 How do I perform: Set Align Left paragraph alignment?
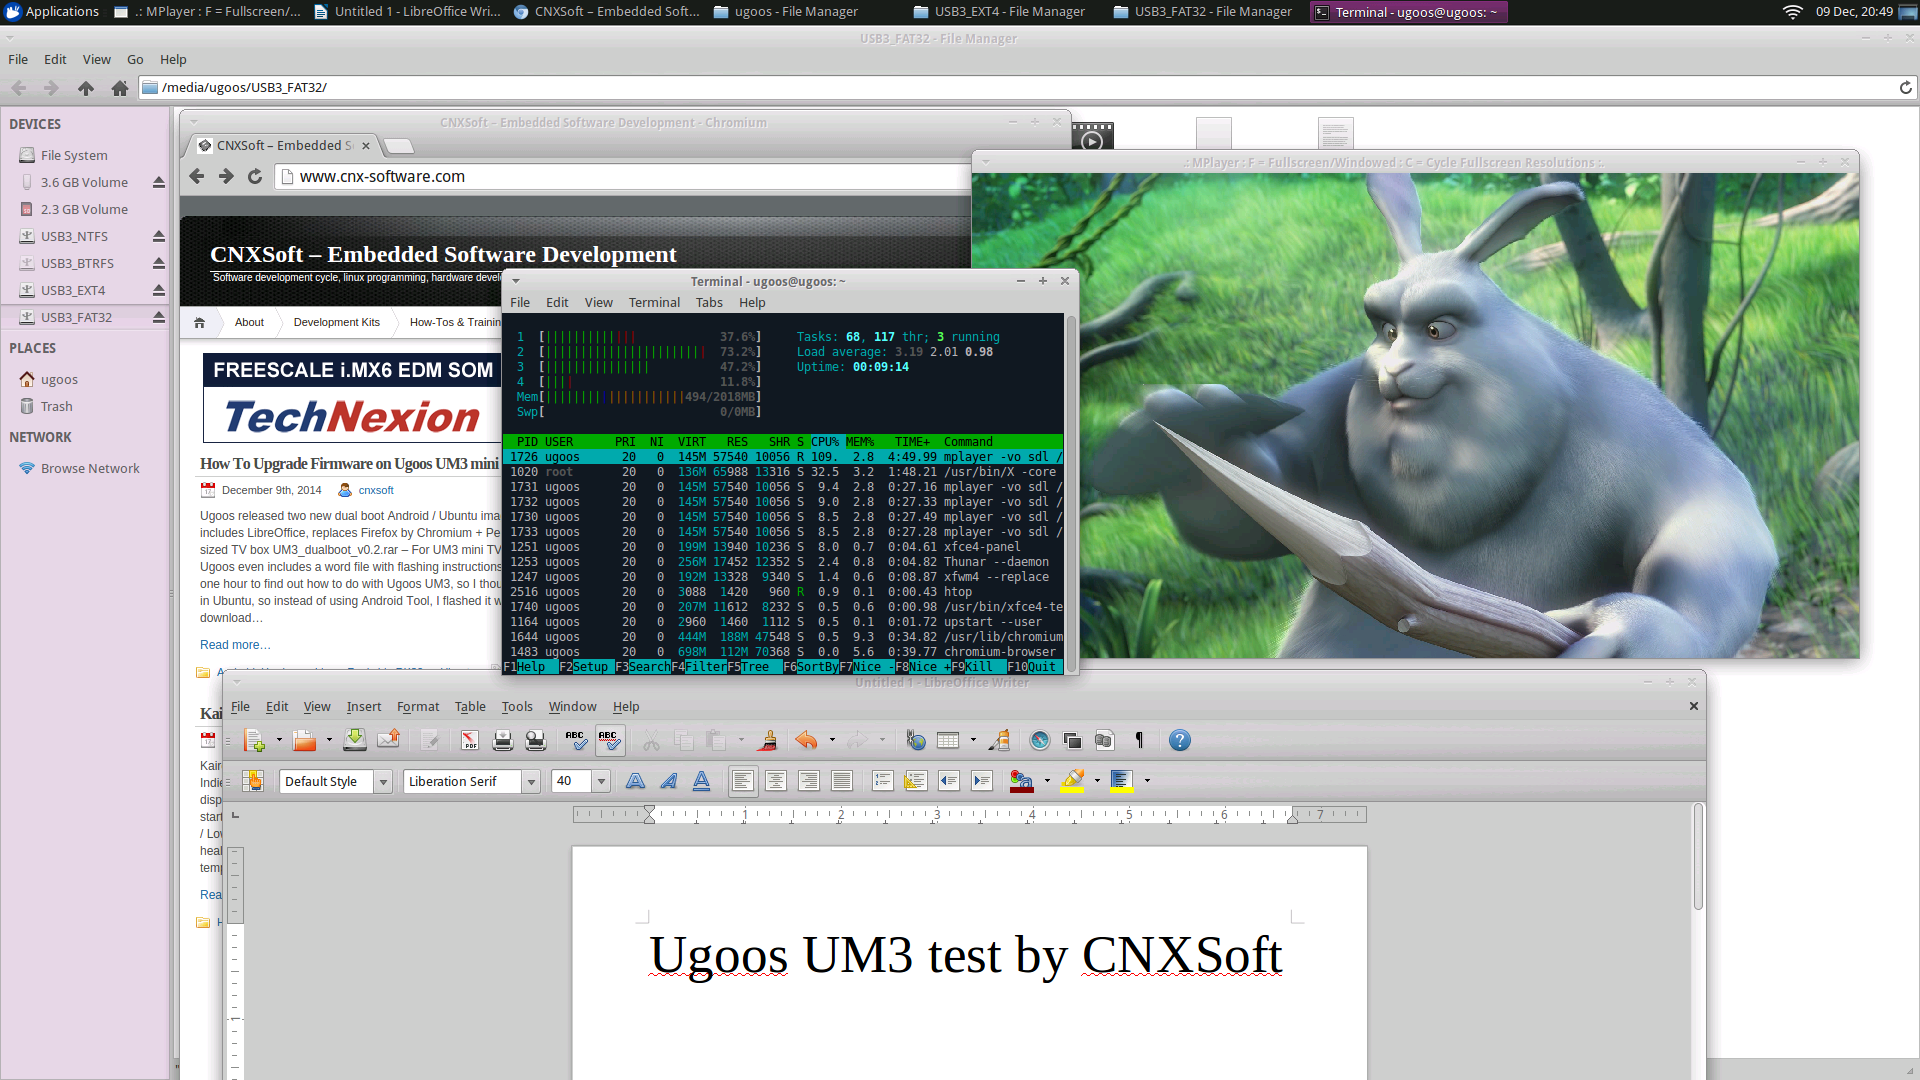(742, 781)
